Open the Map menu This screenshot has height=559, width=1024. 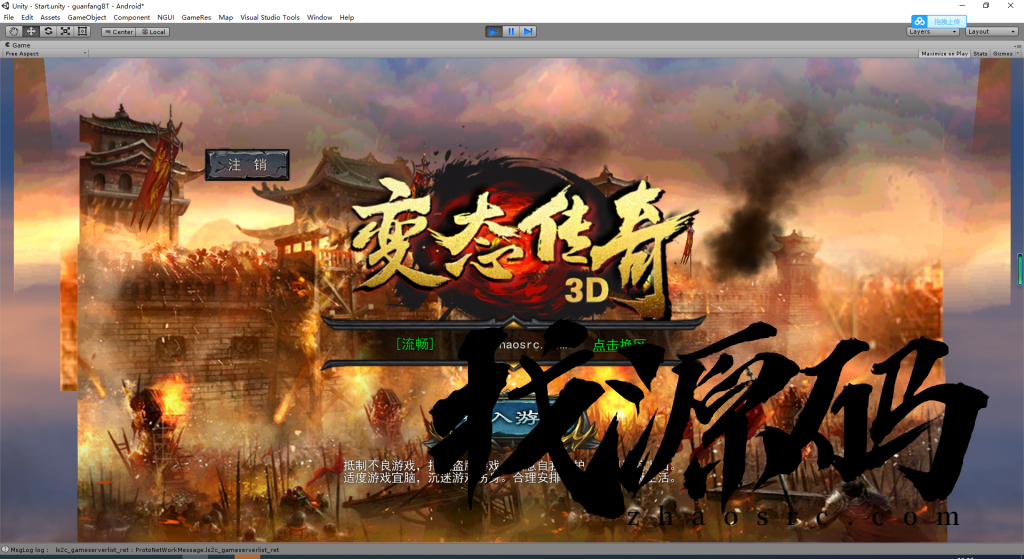(x=225, y=18)
